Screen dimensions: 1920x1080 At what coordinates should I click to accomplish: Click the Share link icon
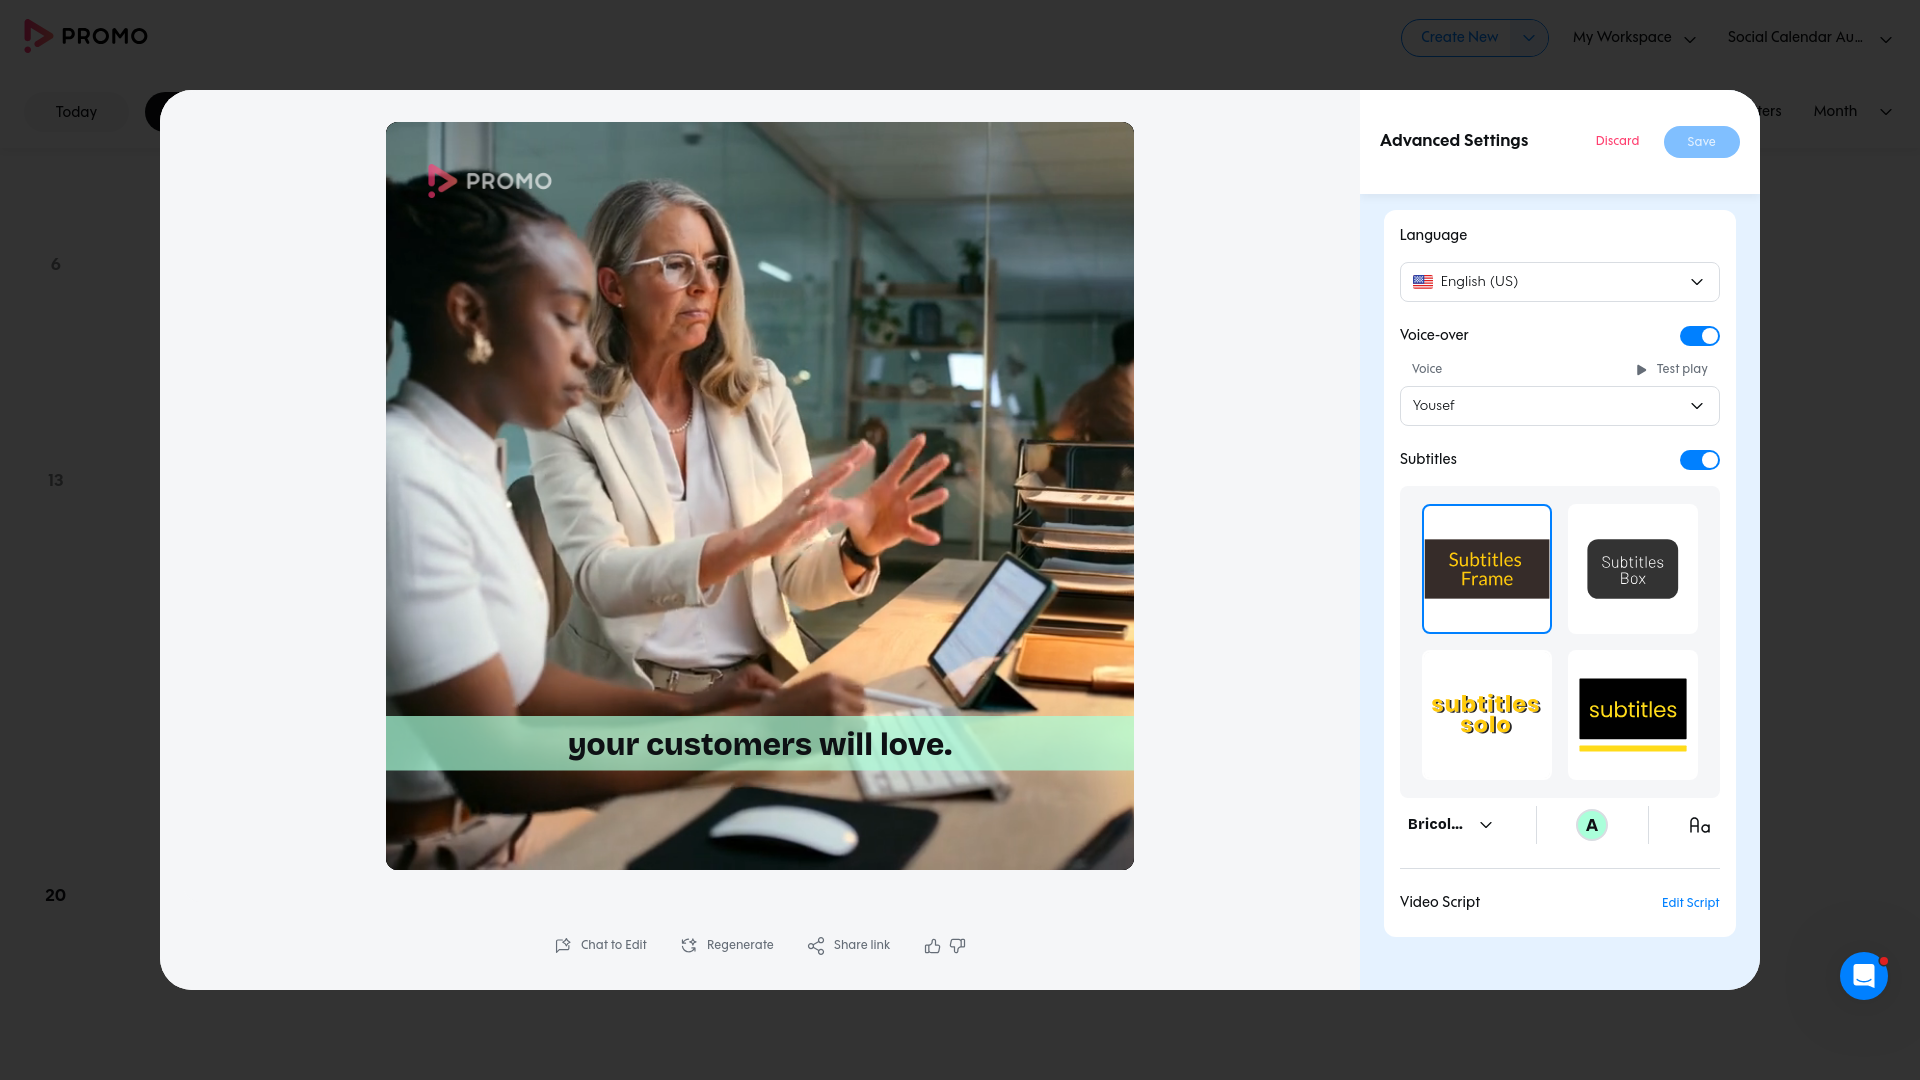coord(816,946)
